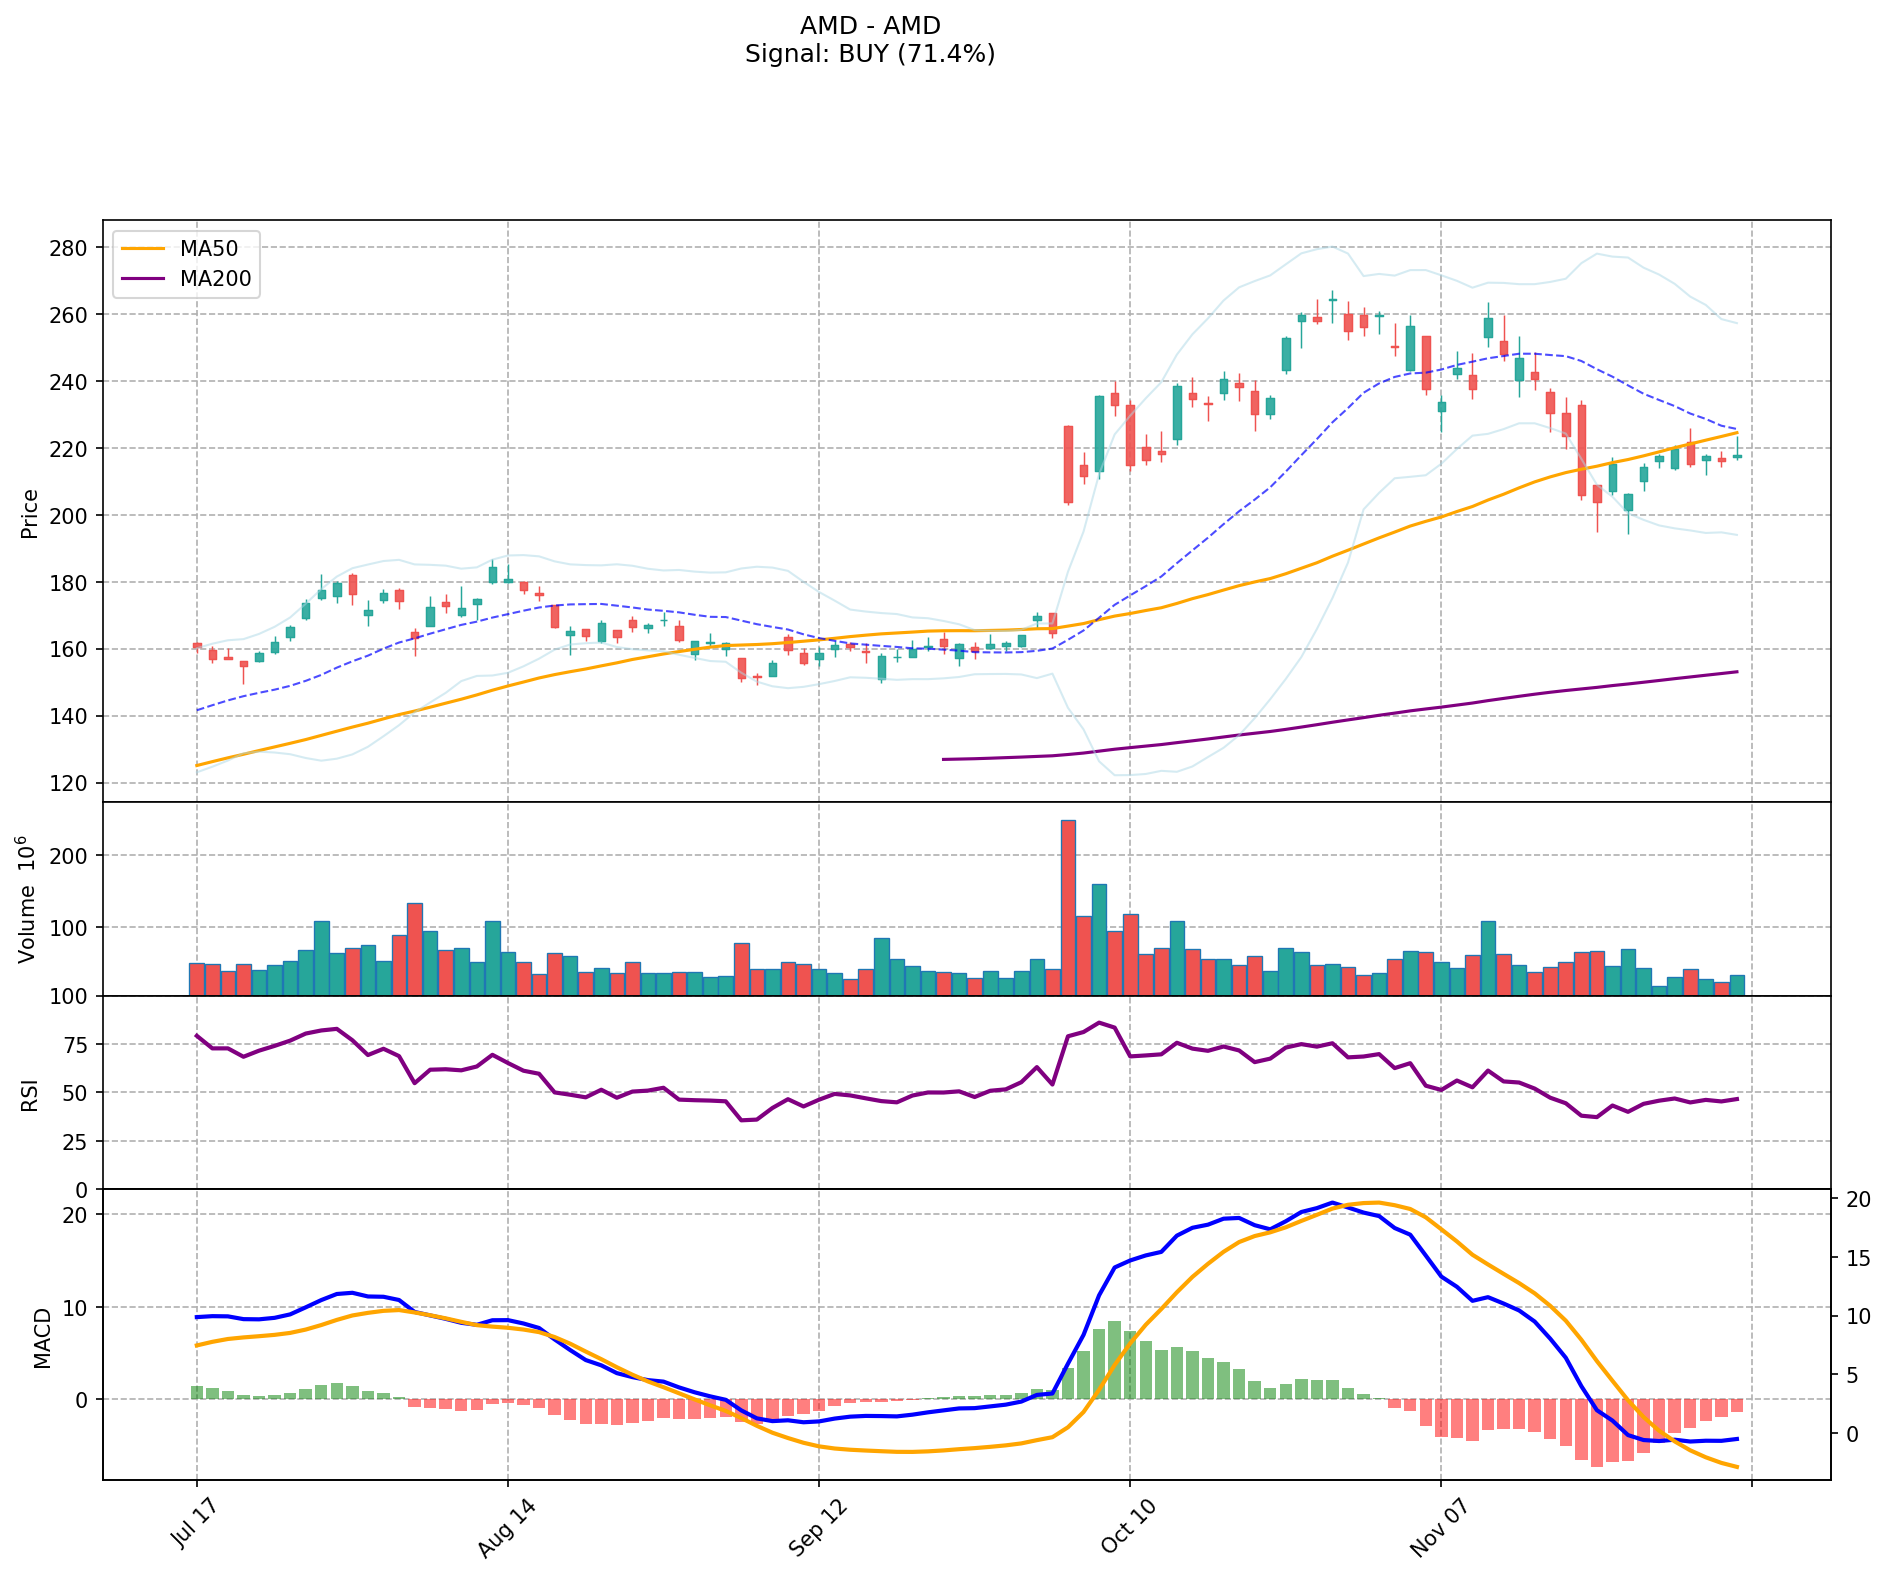
Task: Click the 15 tick on right MACD axis
Action: (x=1857, y=1259)
